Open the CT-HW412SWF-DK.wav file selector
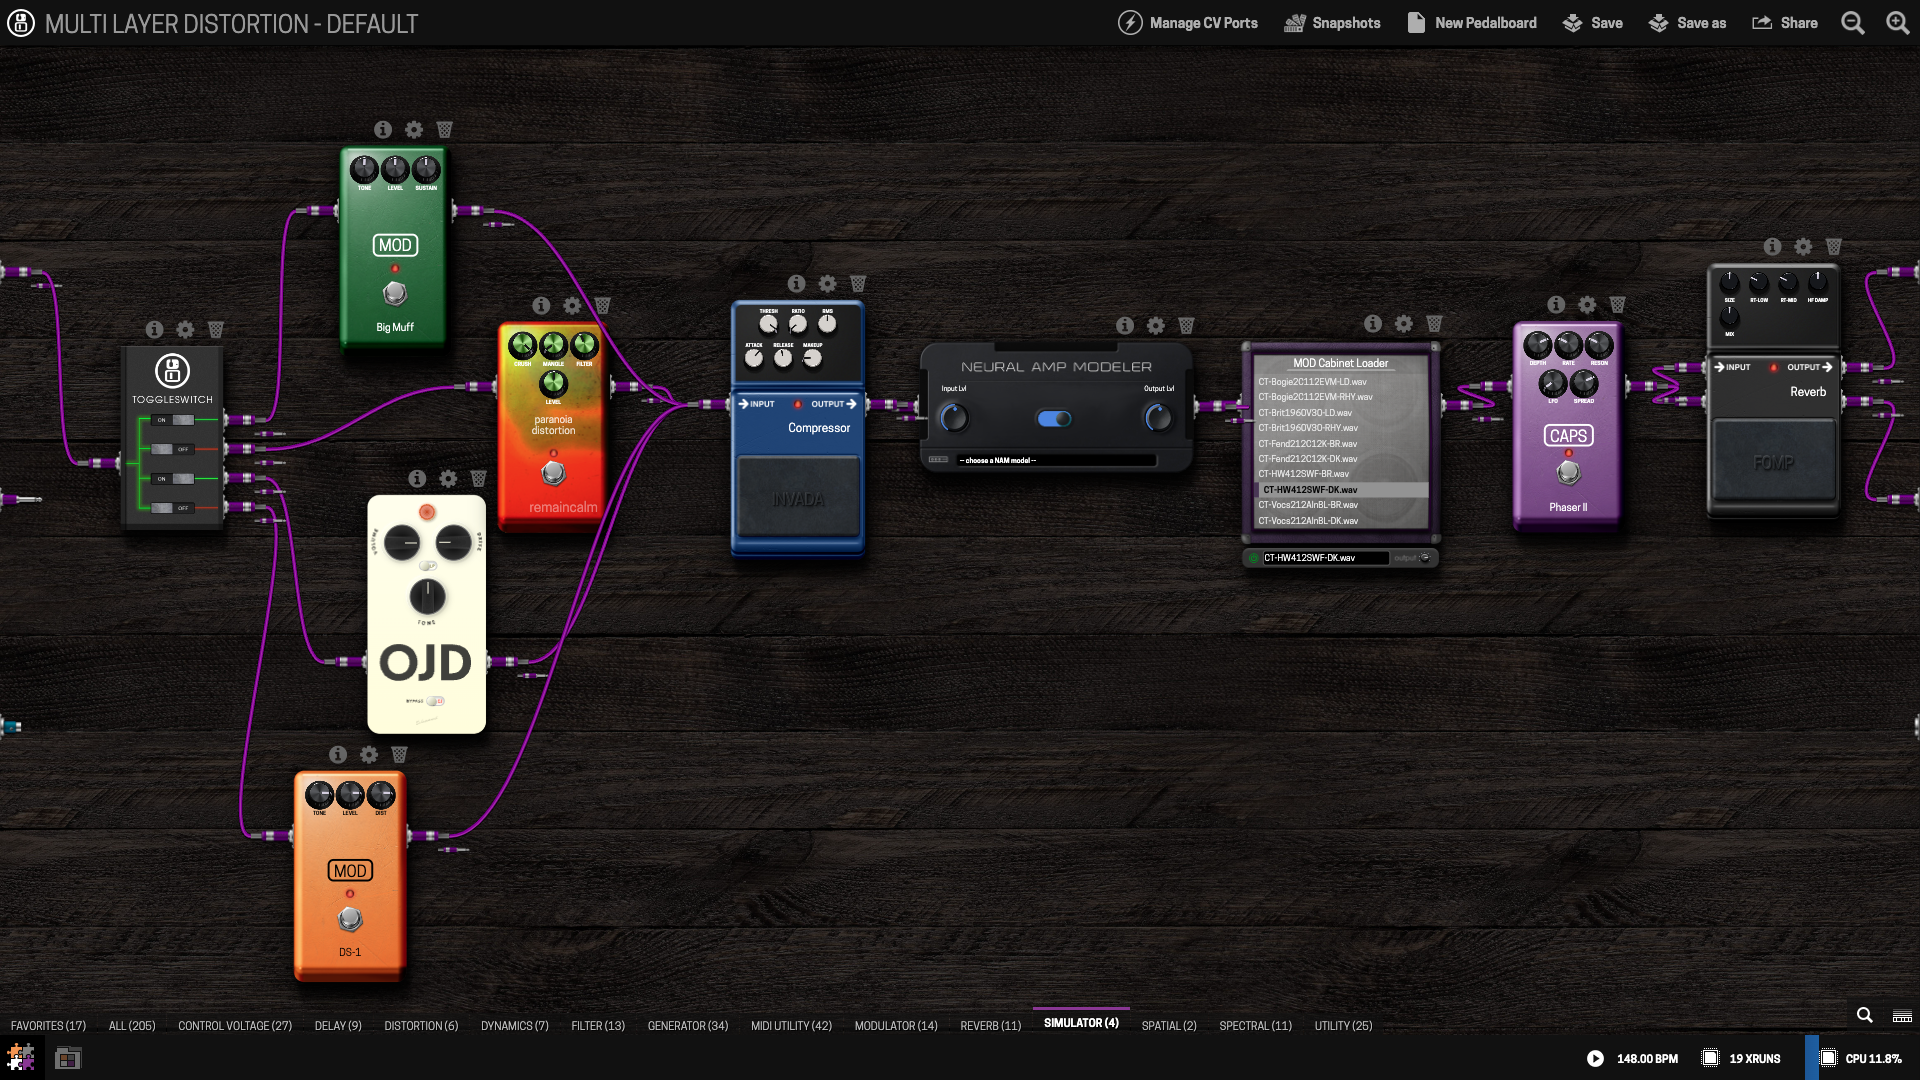 1324,558
